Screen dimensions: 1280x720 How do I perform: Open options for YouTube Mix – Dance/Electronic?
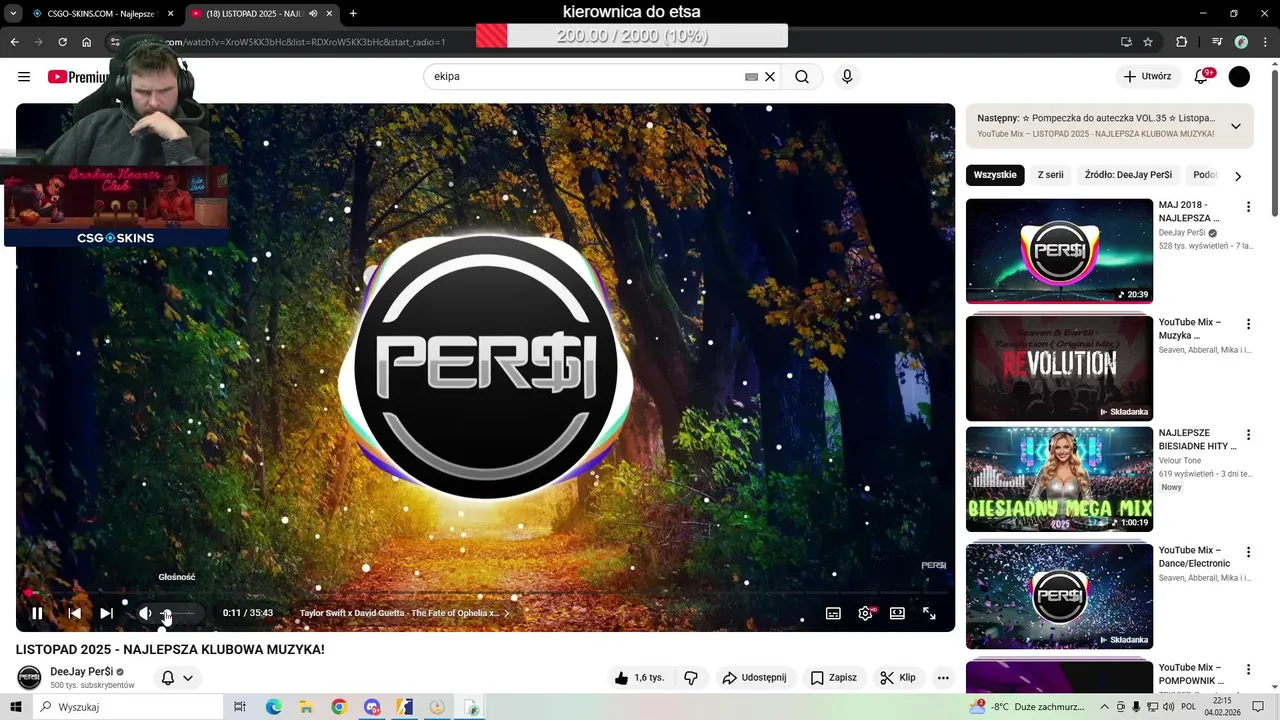pyautogui.click(x=1248, y=552)
